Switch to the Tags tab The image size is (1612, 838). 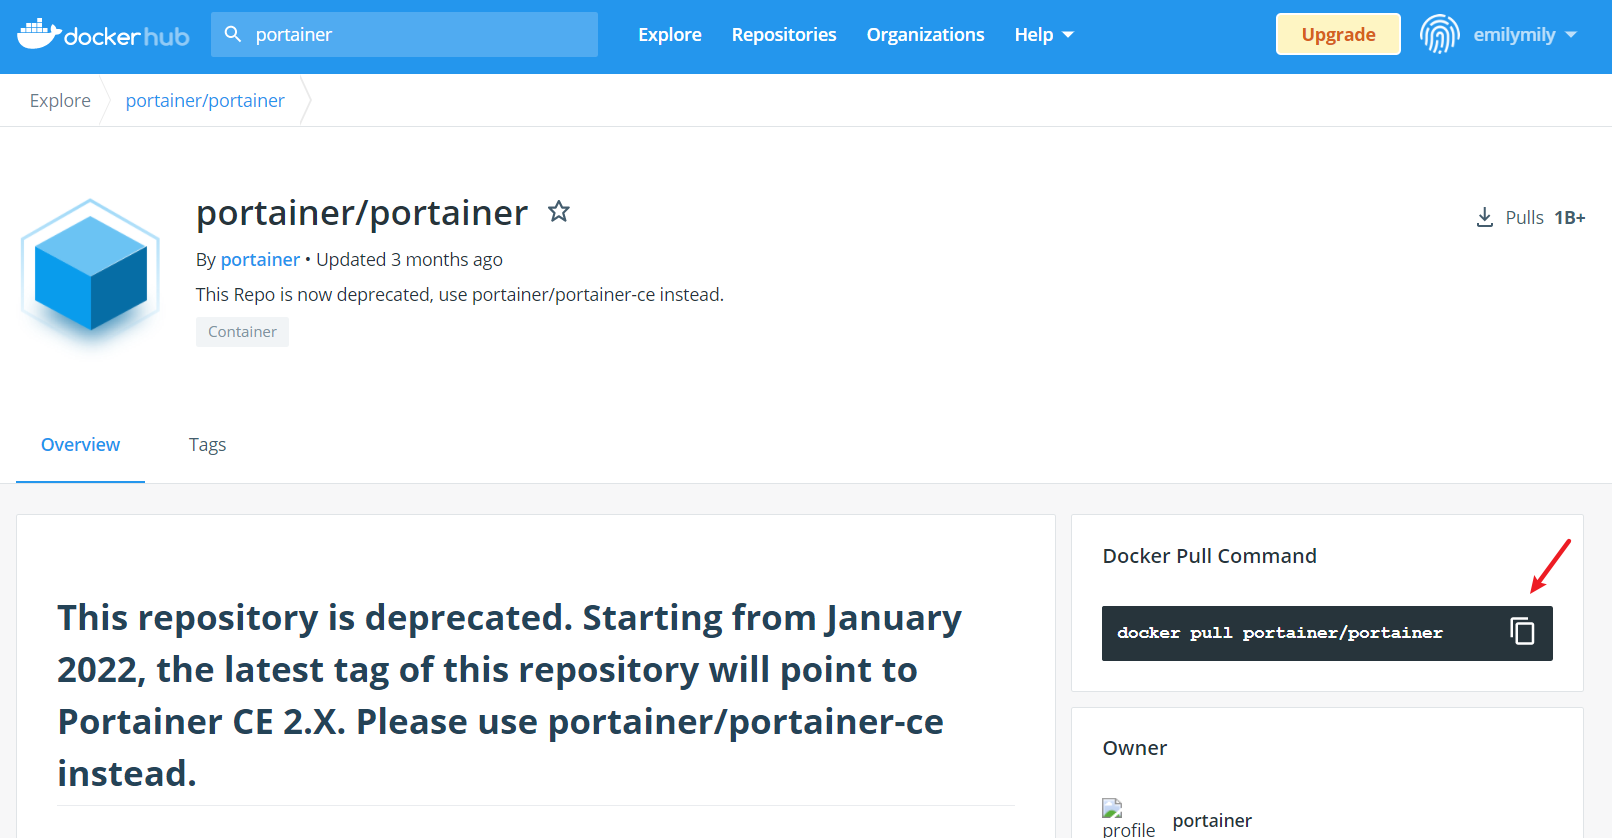(207, 445)
